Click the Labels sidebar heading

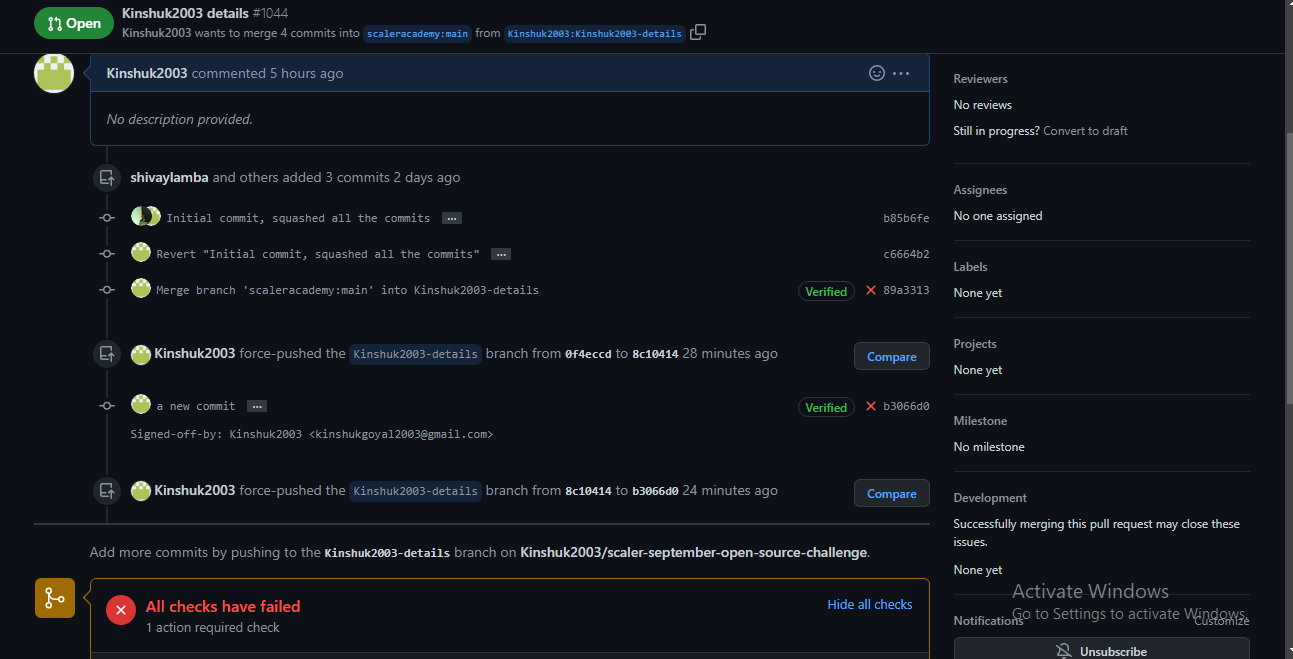click(970, 267)
